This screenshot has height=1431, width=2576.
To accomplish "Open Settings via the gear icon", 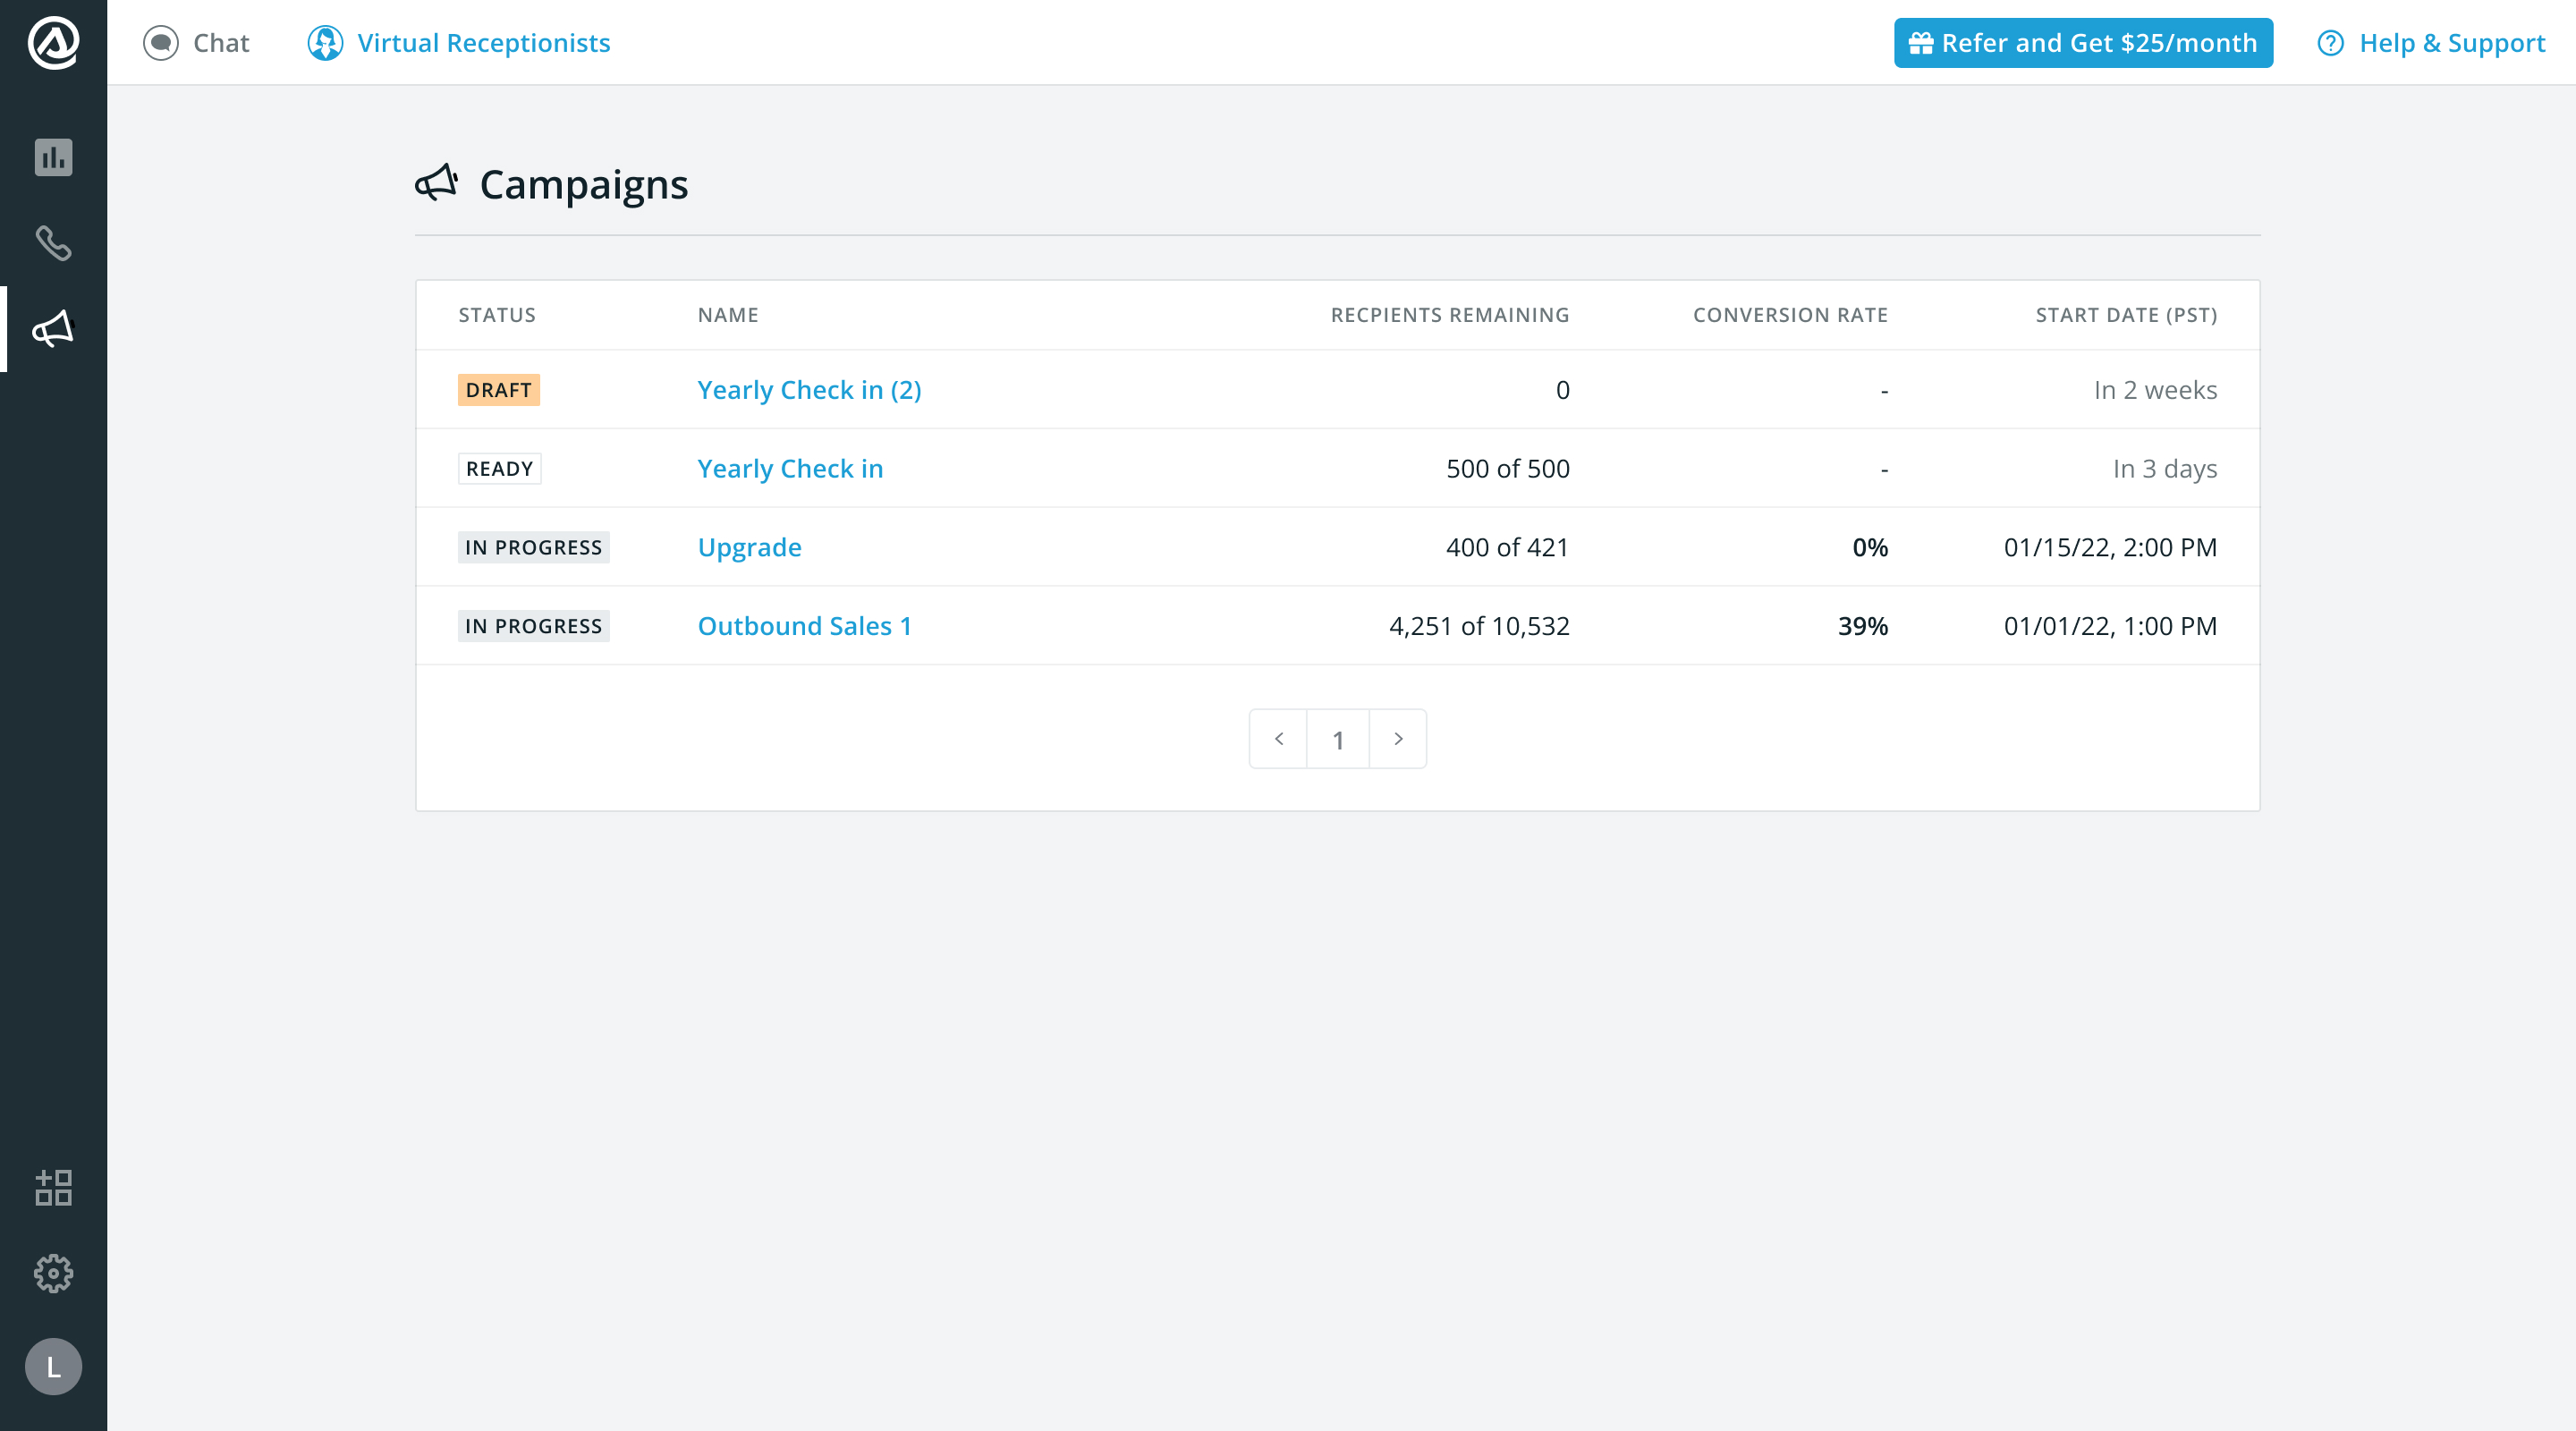I will tap(53, 1273).
